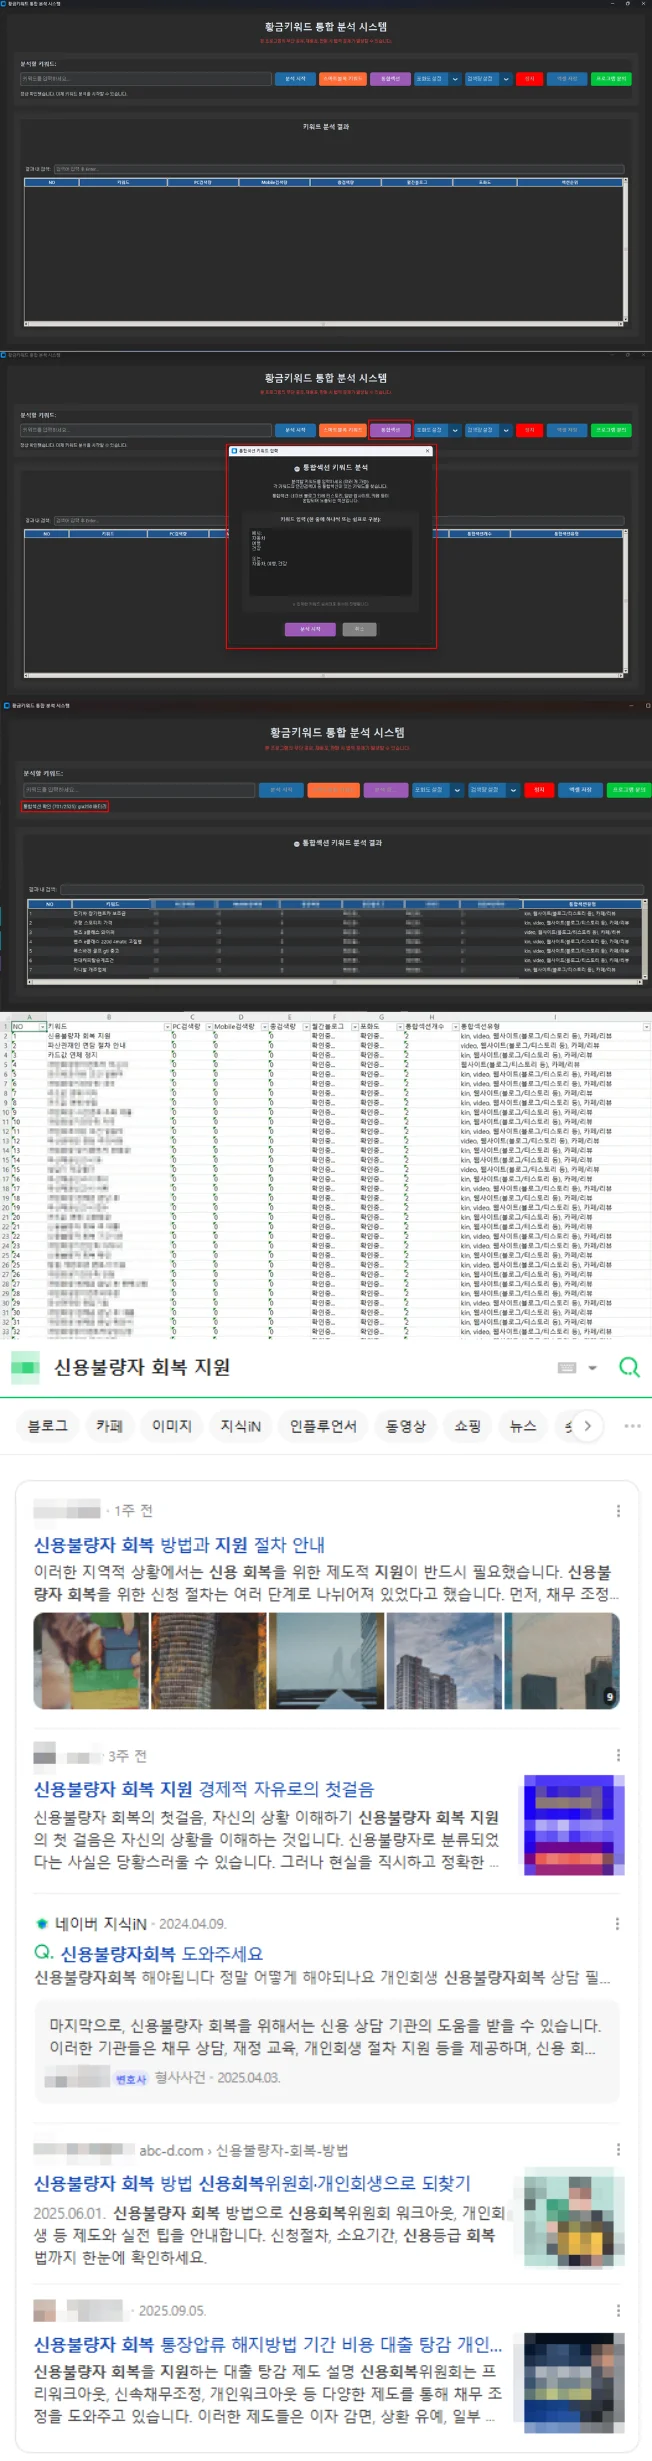Open the thumbnail with the '9' badge
Viewport: 652px width, 2461px height.
pyautogui.click(x=562, y=1661)
